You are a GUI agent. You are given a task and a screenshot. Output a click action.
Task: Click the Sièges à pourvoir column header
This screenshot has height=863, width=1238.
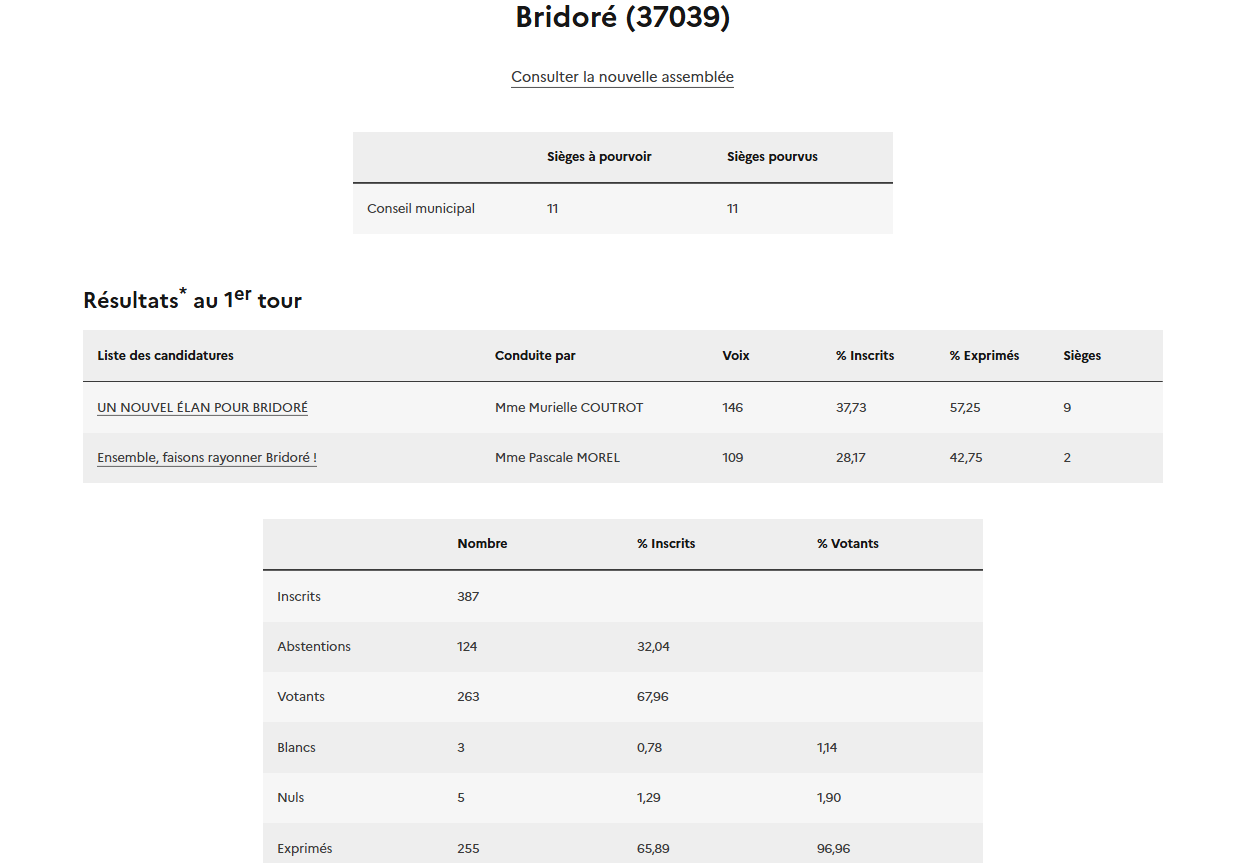pyautogui.click(x=599, y=157)
